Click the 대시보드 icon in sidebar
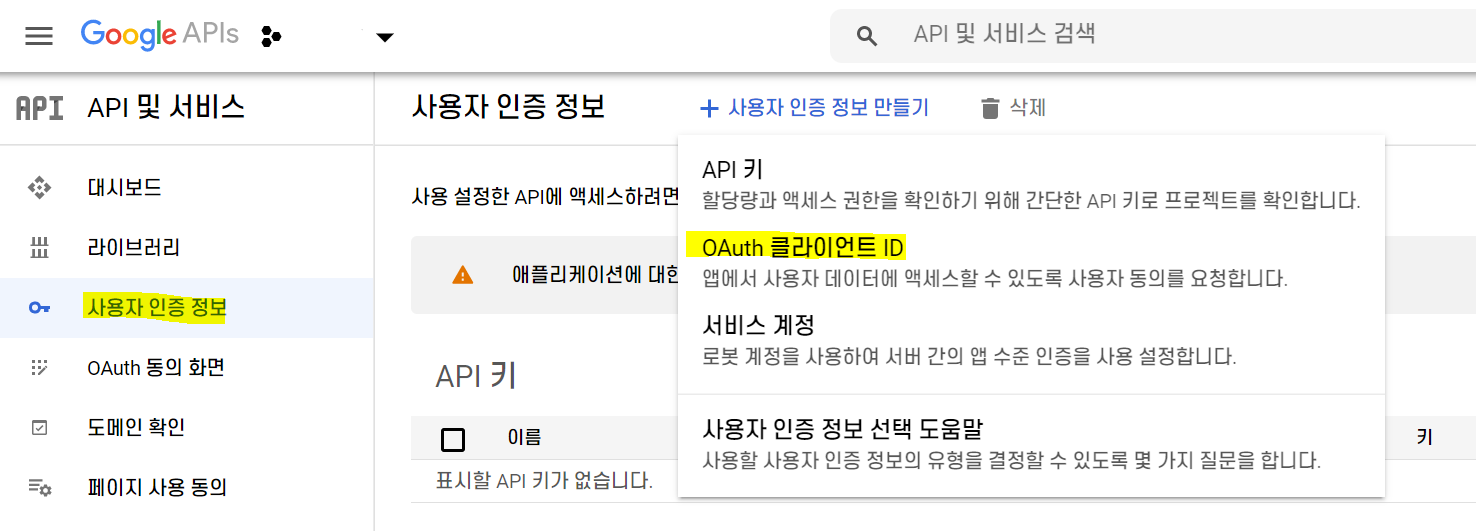The width and height of the screenshot is (1476, 531). pyautogui.click(x=39, y=187)
